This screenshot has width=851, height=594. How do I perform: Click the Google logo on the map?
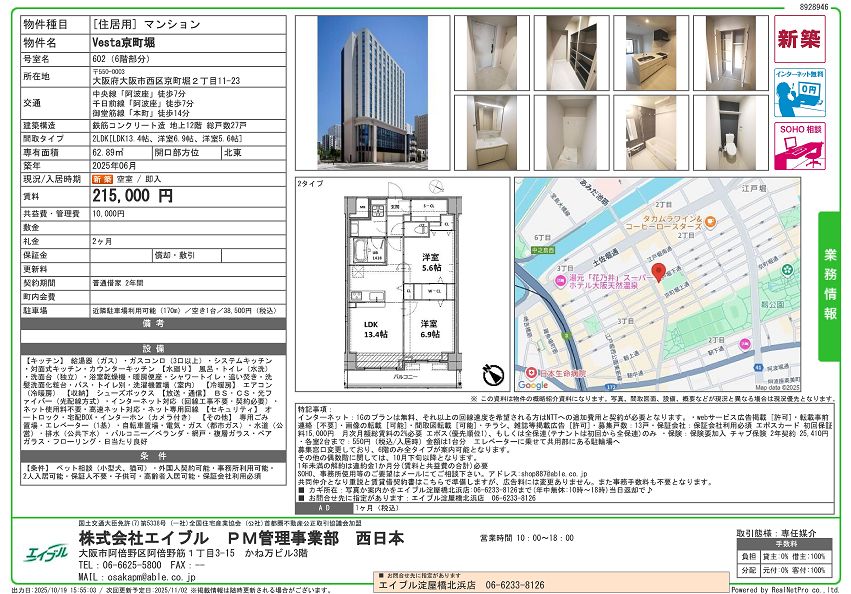pos(533,384)
